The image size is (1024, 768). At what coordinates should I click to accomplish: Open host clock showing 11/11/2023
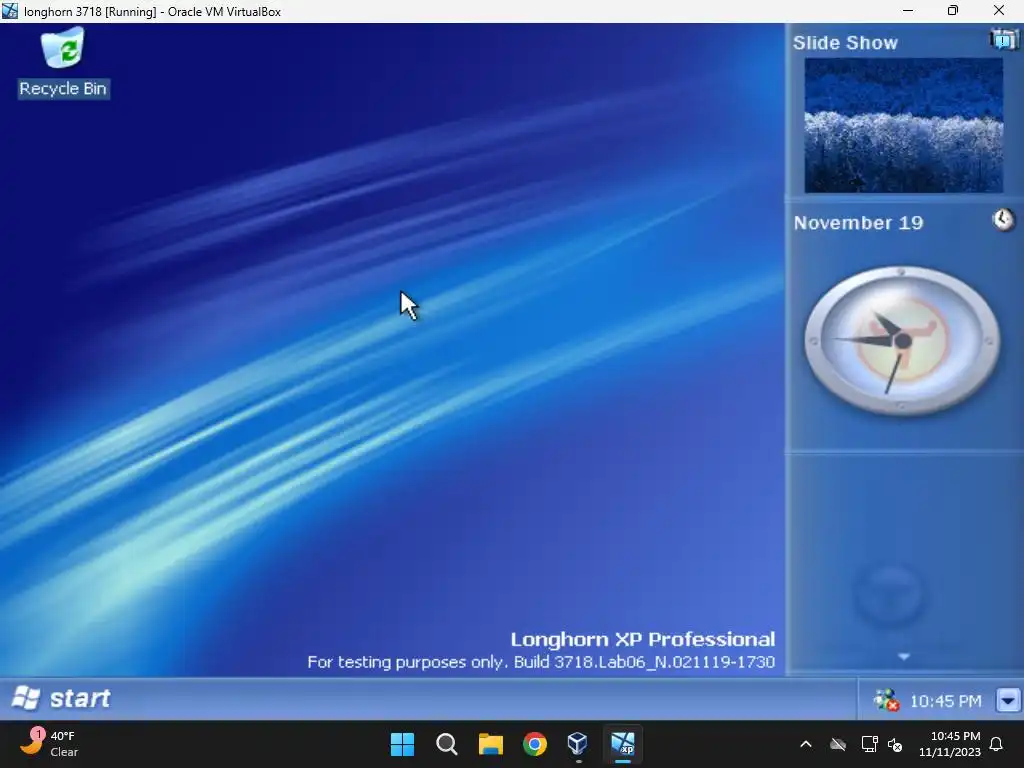coord(950,744)
